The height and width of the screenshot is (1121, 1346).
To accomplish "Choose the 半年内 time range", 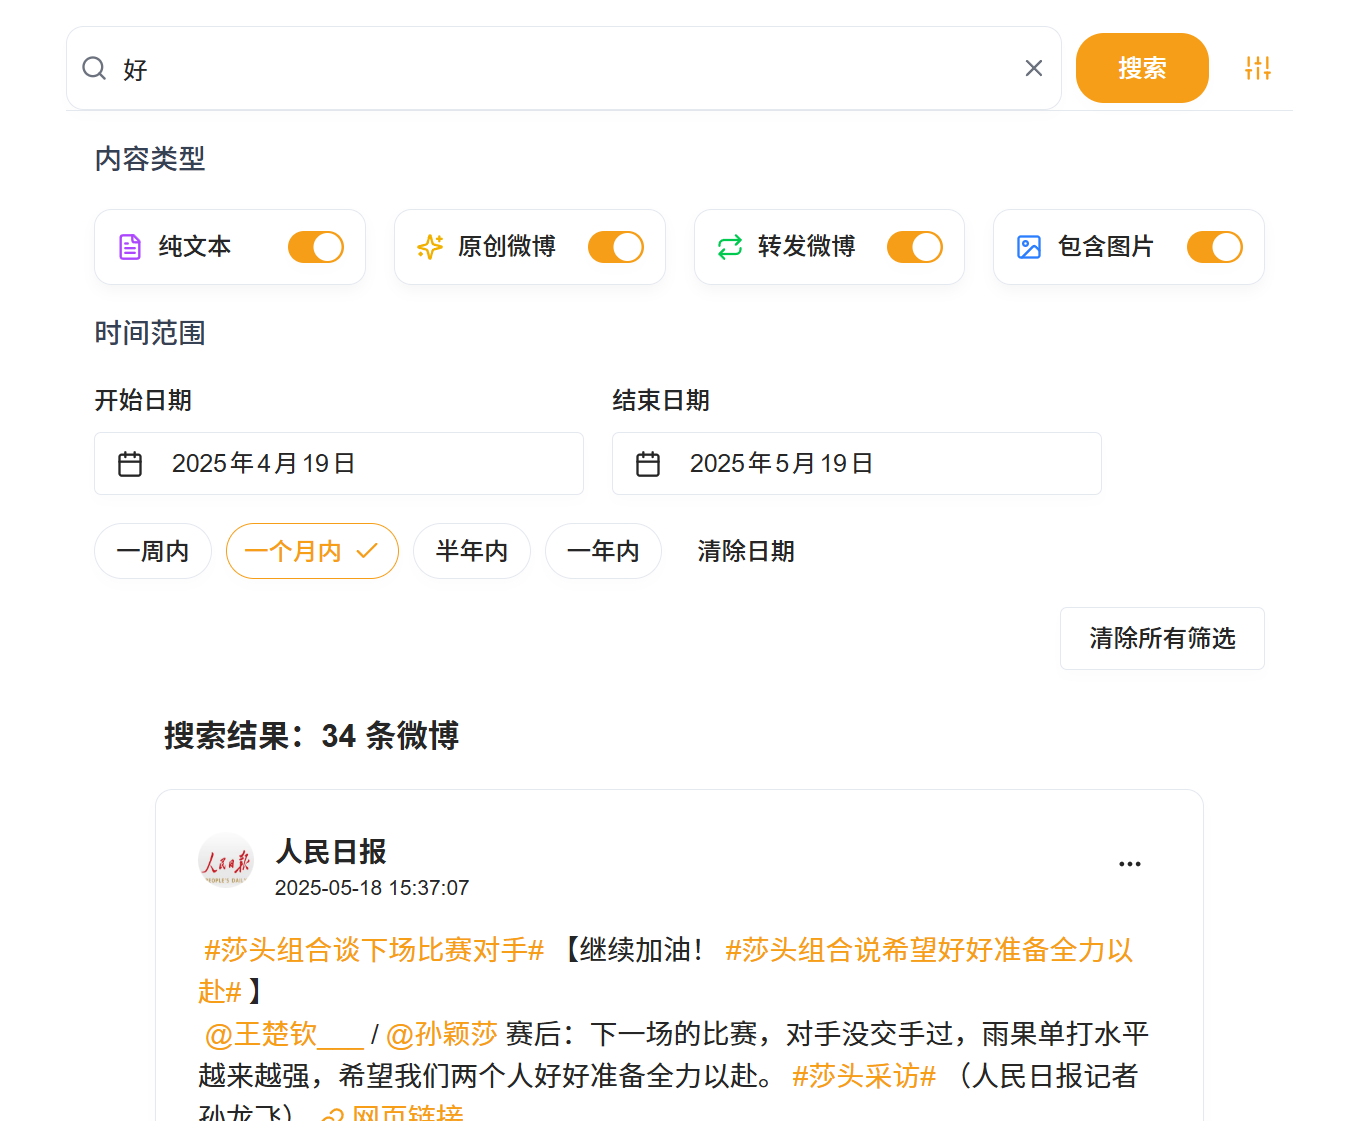I will click(472, 551).
